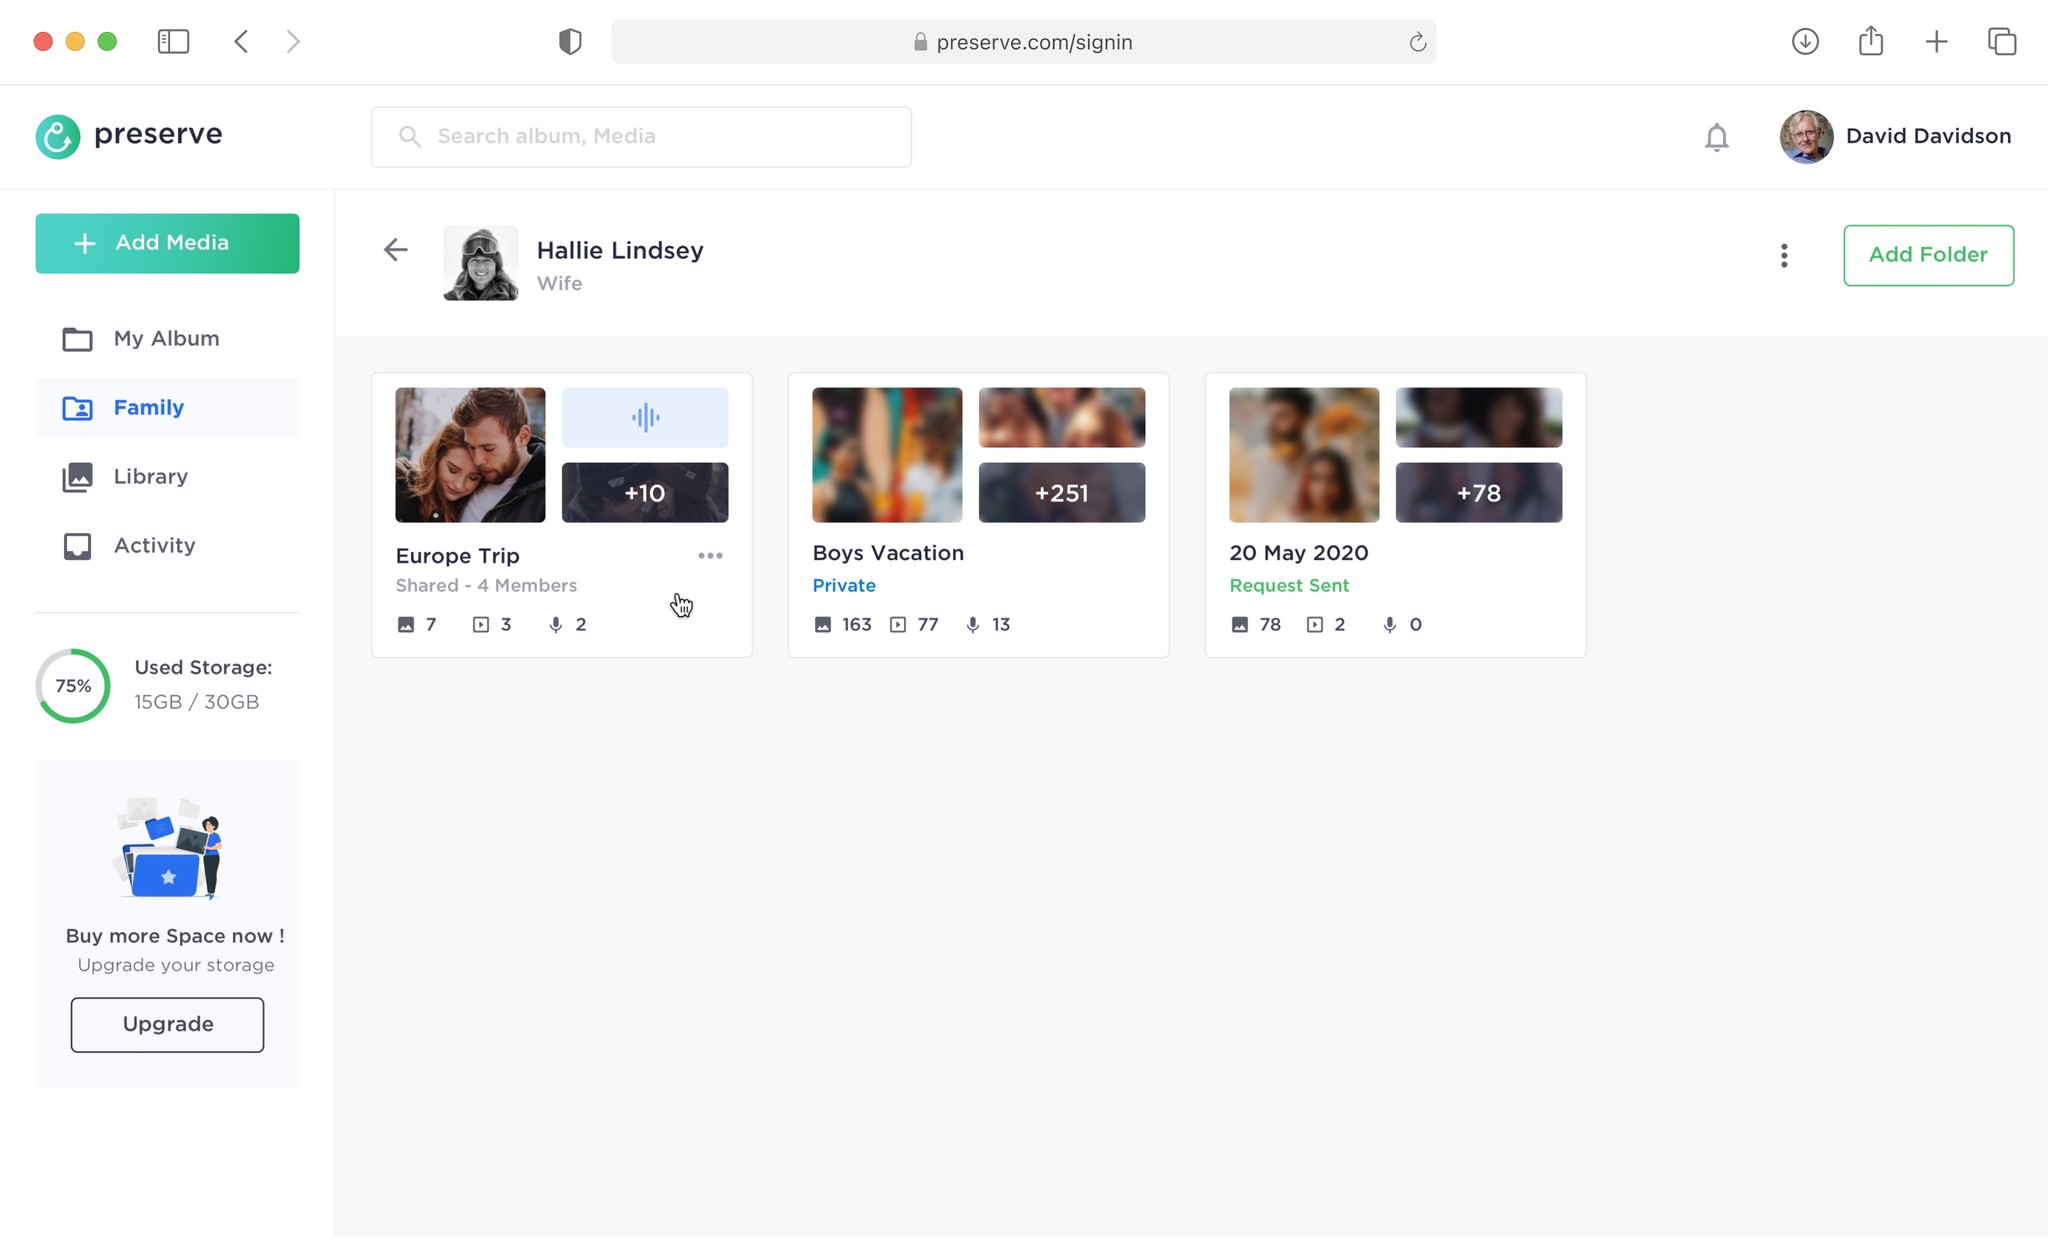Reload the page with the refresh icon

1417,42
